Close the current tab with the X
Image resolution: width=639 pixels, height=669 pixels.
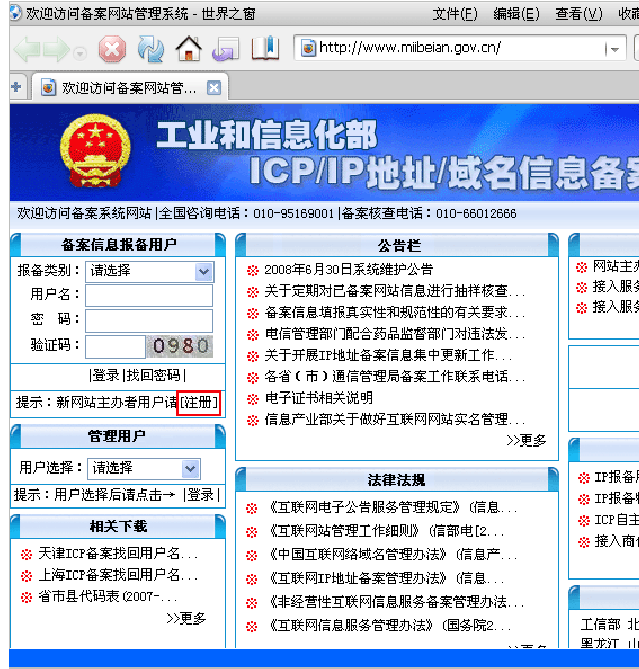click(213, 88)
